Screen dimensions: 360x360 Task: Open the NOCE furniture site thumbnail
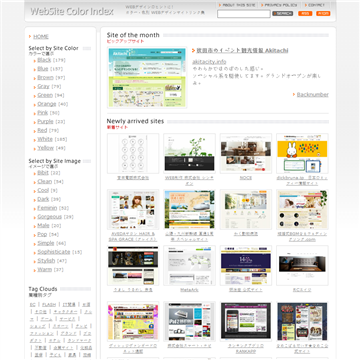pos(246,153)
